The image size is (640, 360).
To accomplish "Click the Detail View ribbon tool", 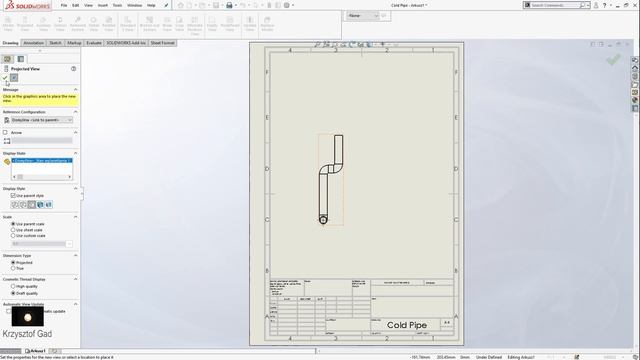I will 94,24.
